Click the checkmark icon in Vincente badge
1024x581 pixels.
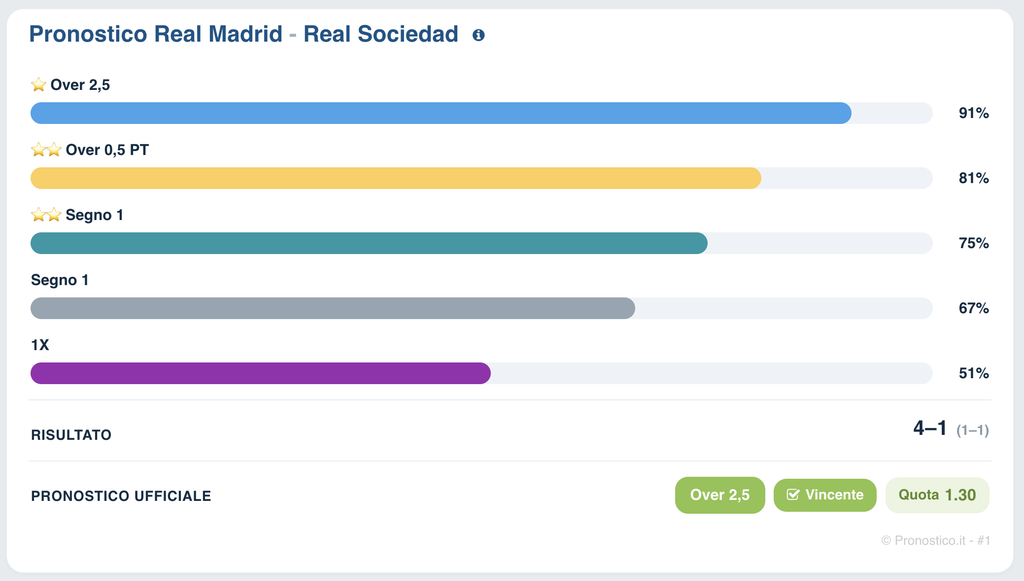click(x=793, y=495)
